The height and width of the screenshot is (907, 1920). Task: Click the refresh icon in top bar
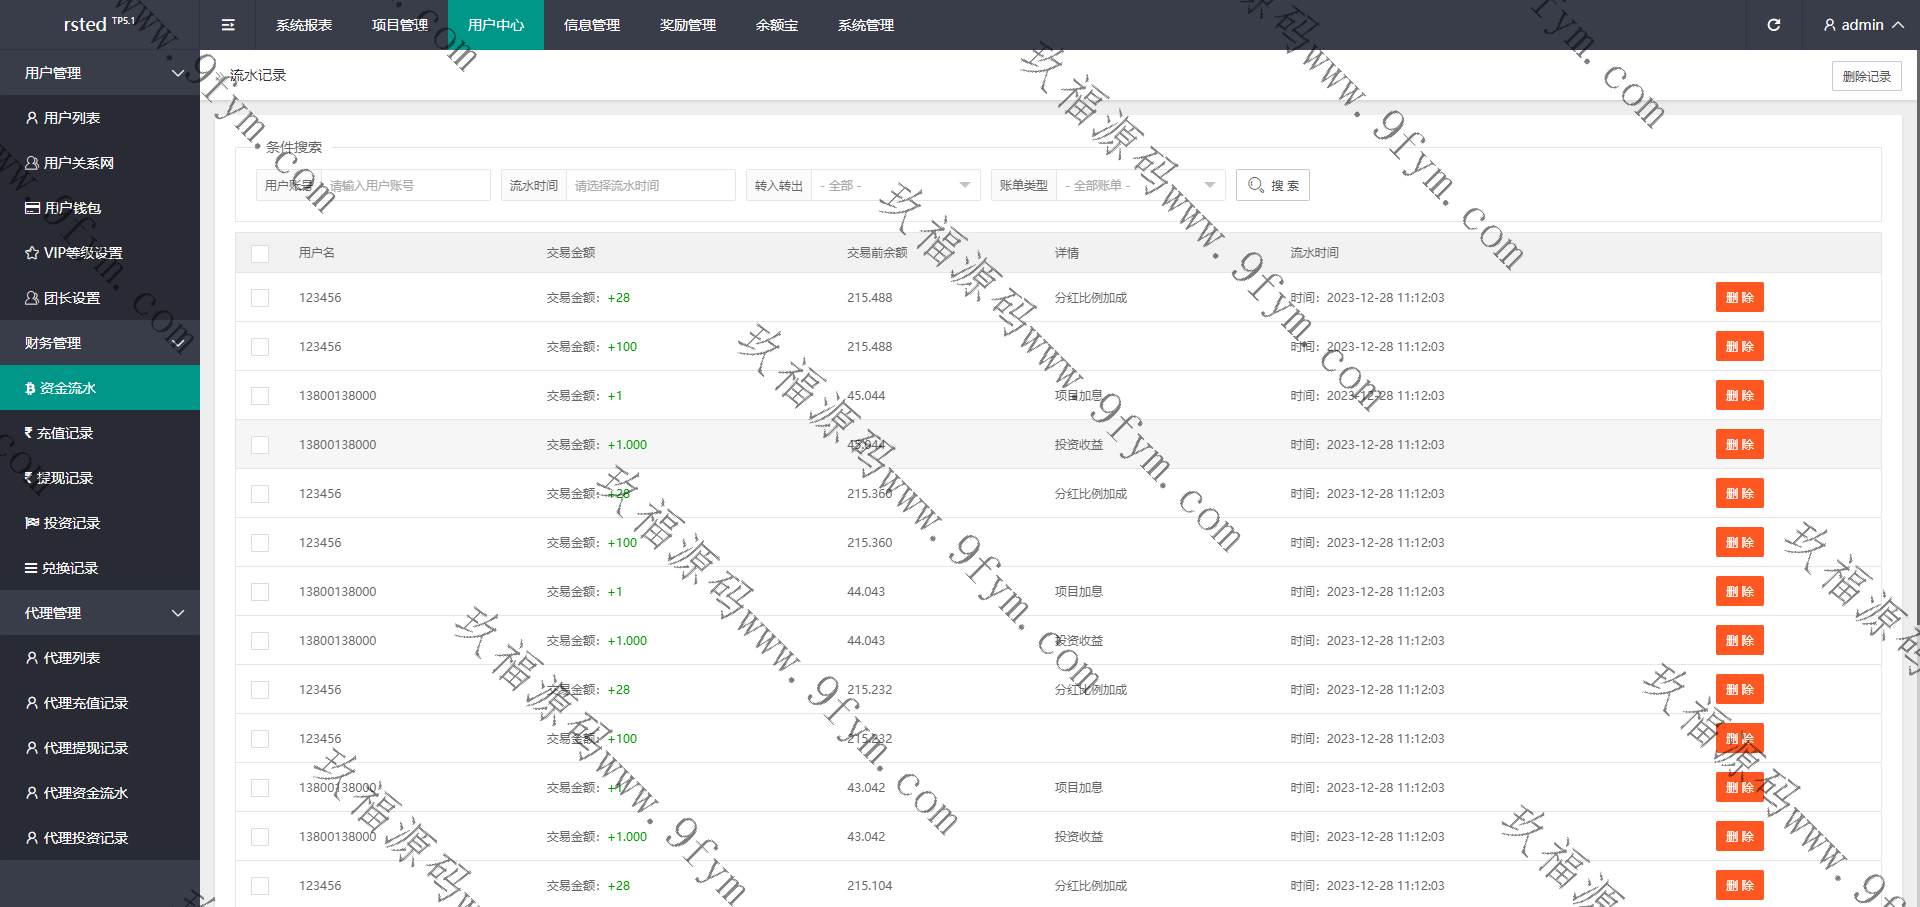click(1773, 25)
